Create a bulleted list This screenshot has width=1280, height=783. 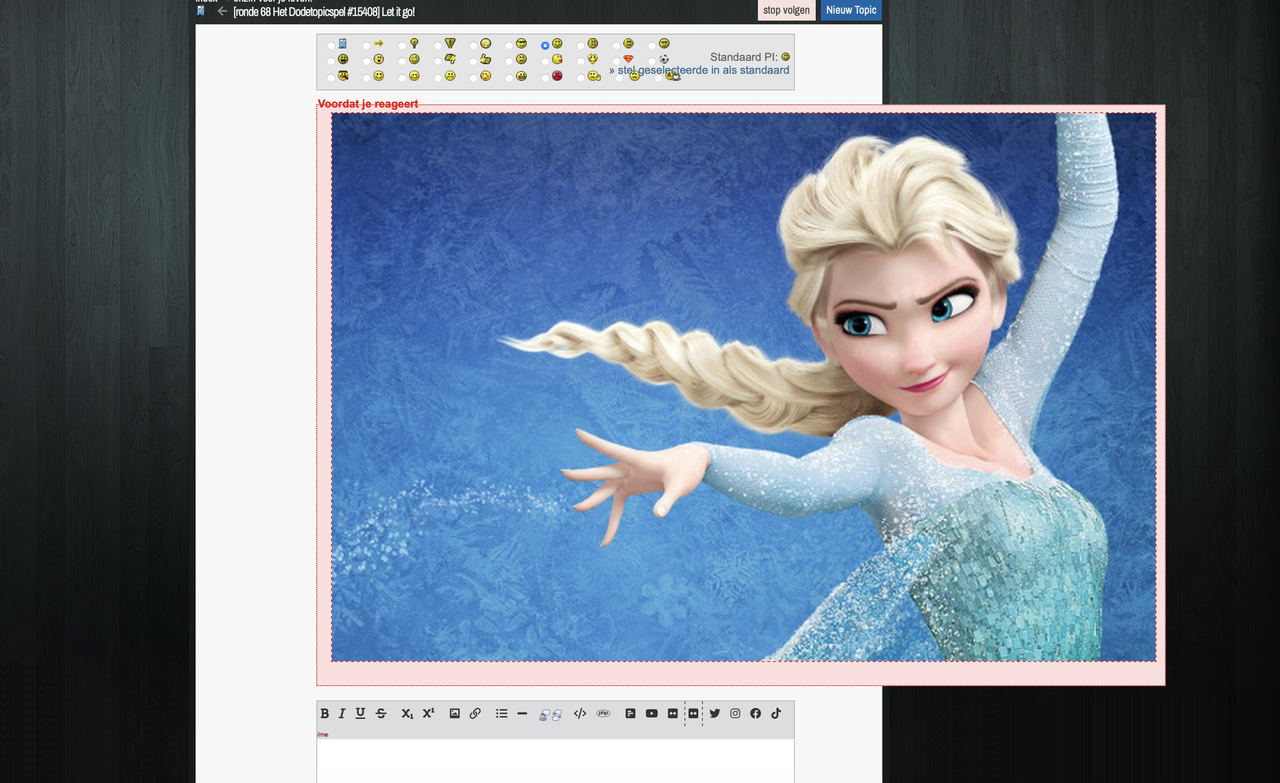502,714
